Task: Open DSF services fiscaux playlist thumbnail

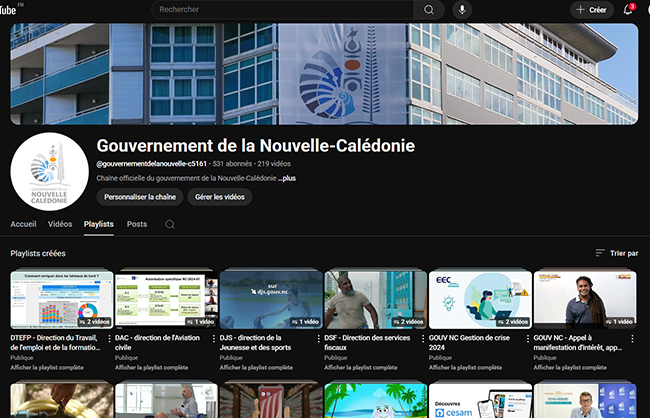Action: point(376,300)
